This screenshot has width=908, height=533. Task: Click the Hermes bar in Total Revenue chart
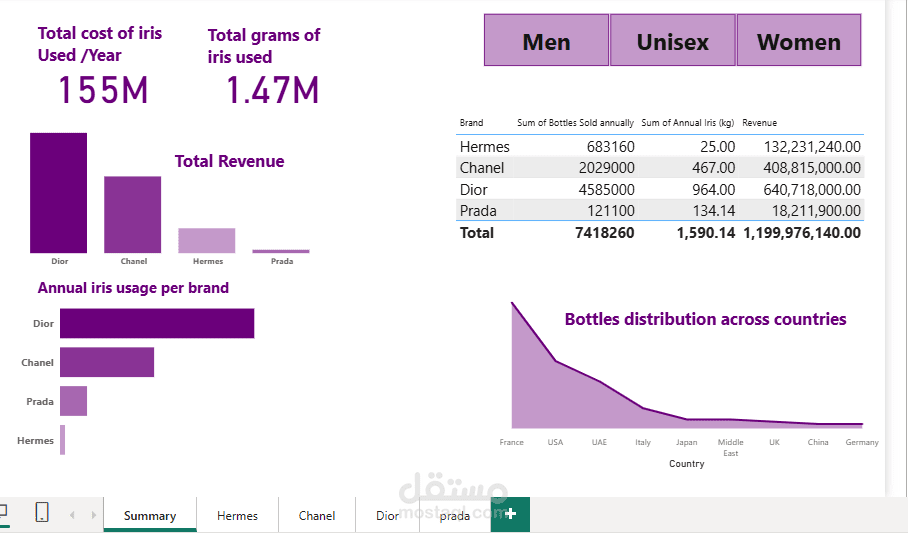click(x=207, y=240)
